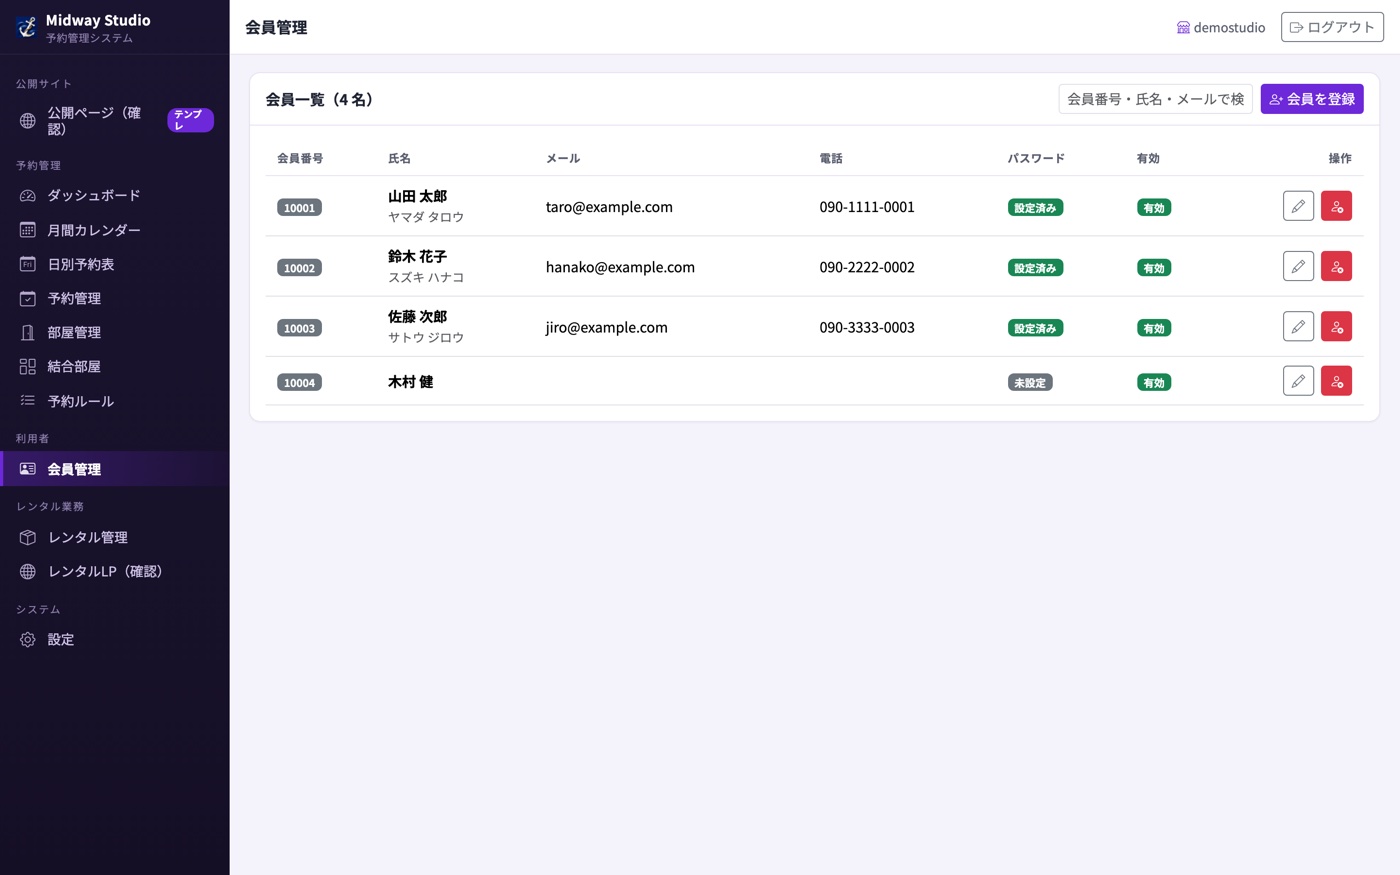
Task: Go to レンタル管理
Action: click(x=115, y=537)
